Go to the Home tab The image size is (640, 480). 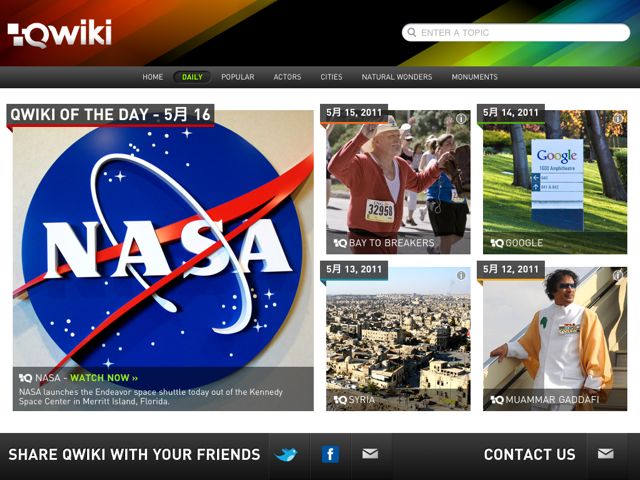153,77
